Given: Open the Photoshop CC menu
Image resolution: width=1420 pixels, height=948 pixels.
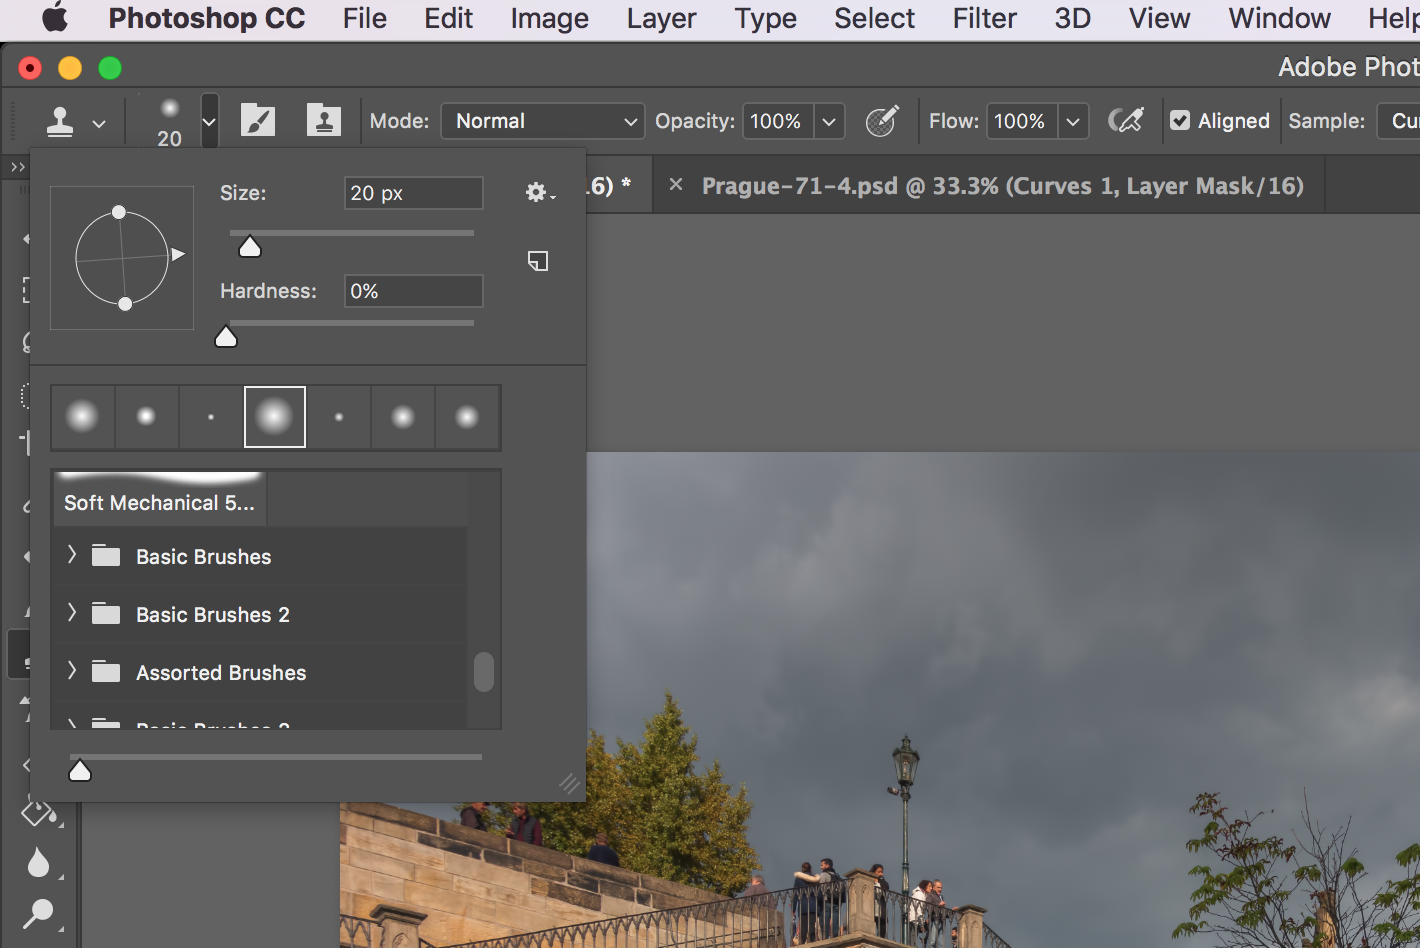Looking at the screenshot, I should (x=207, y=18).
